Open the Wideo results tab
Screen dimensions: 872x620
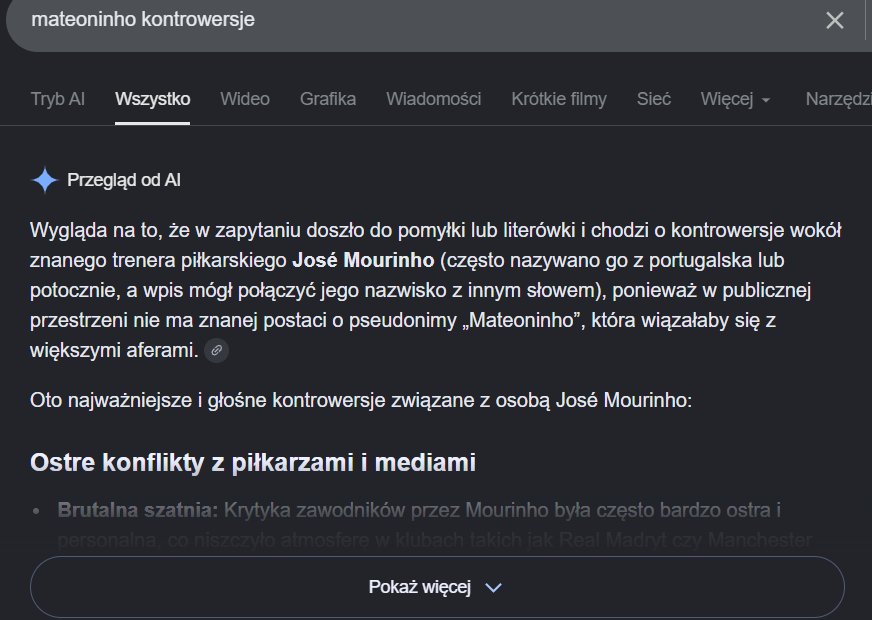pyautogui.click(x=245, y=99)
